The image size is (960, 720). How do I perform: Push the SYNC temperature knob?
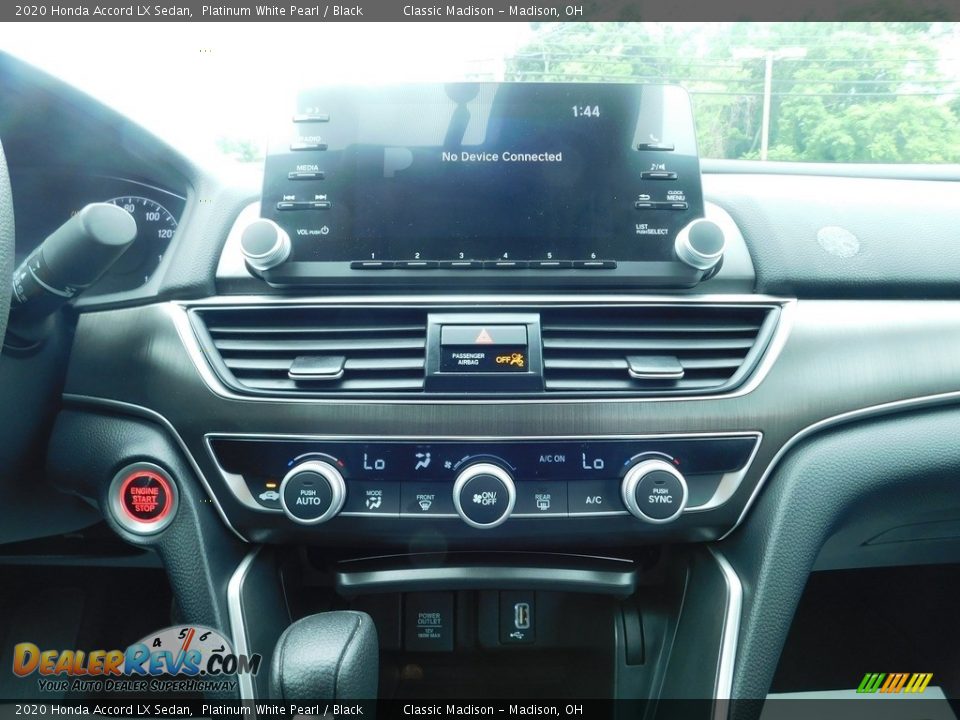[x=655, y=491]
